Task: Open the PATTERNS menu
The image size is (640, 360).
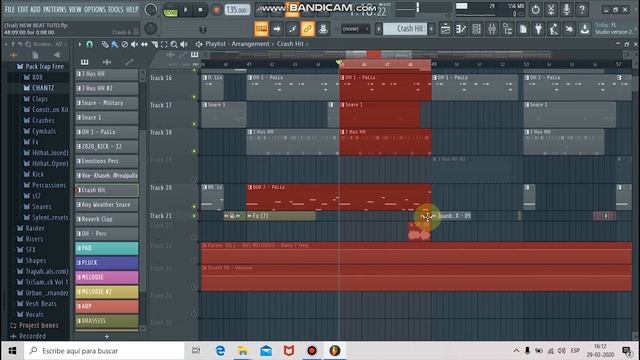Action: click(55, 9)
